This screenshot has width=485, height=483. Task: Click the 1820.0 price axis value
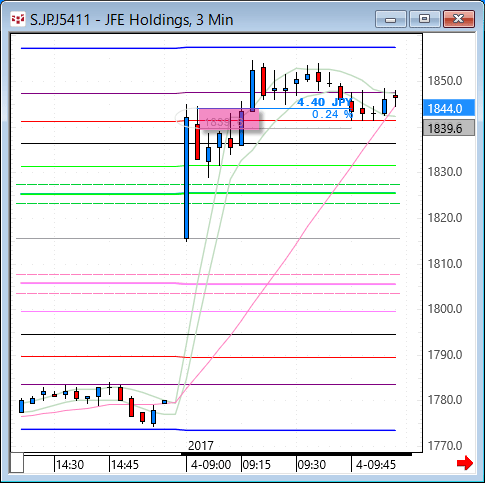[445, 218]
